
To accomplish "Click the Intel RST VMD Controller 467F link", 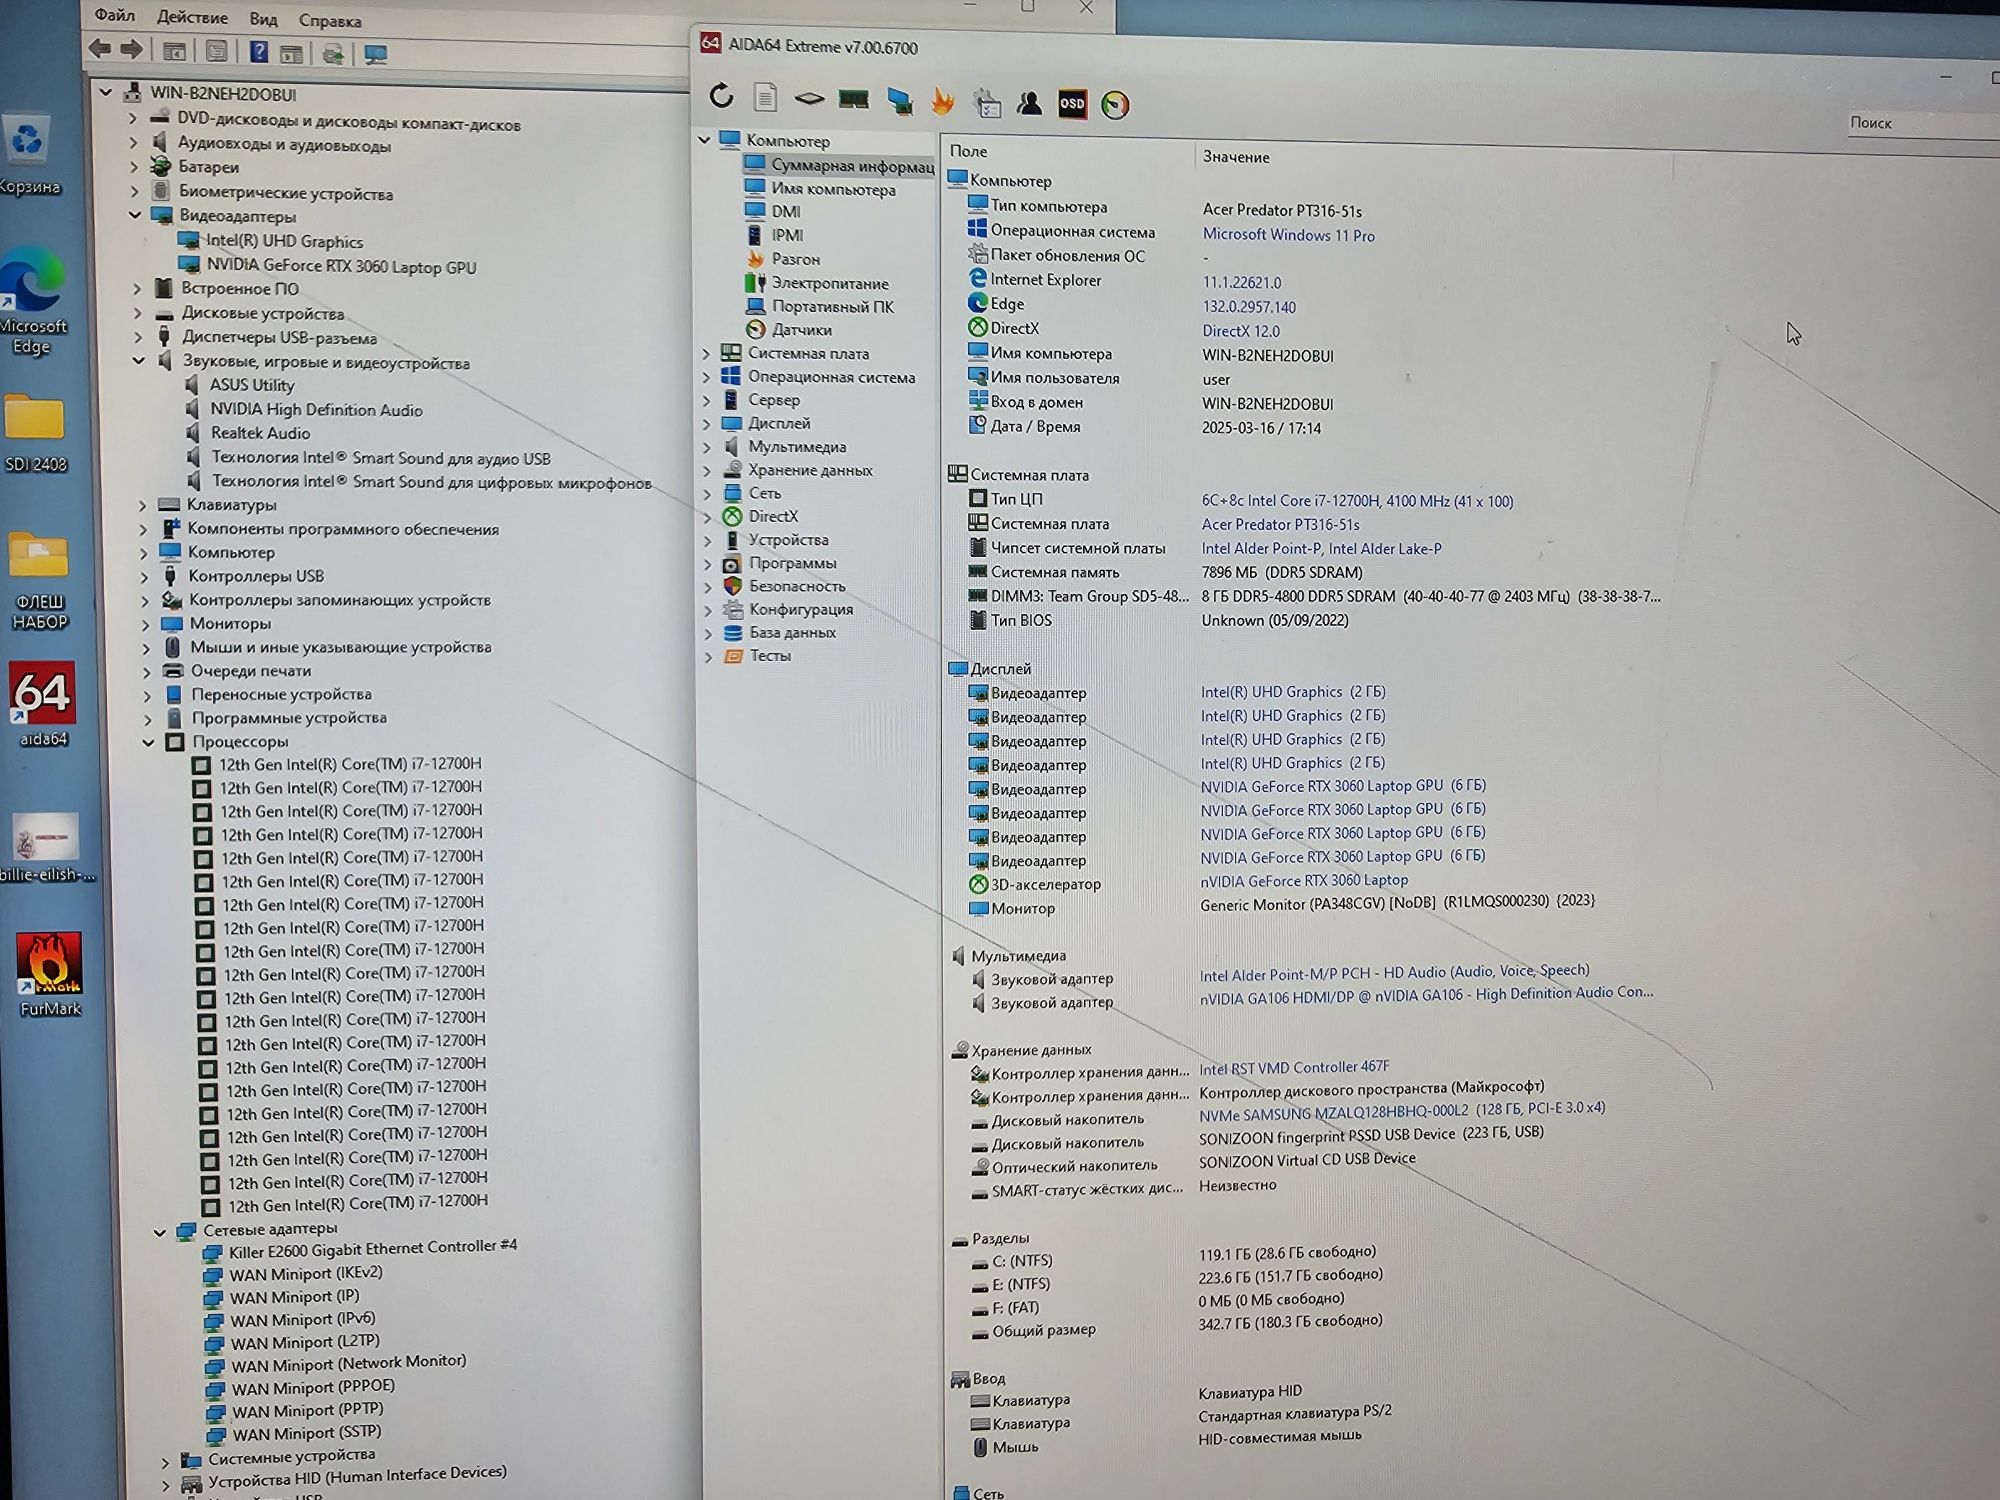I will 1294,1068.
